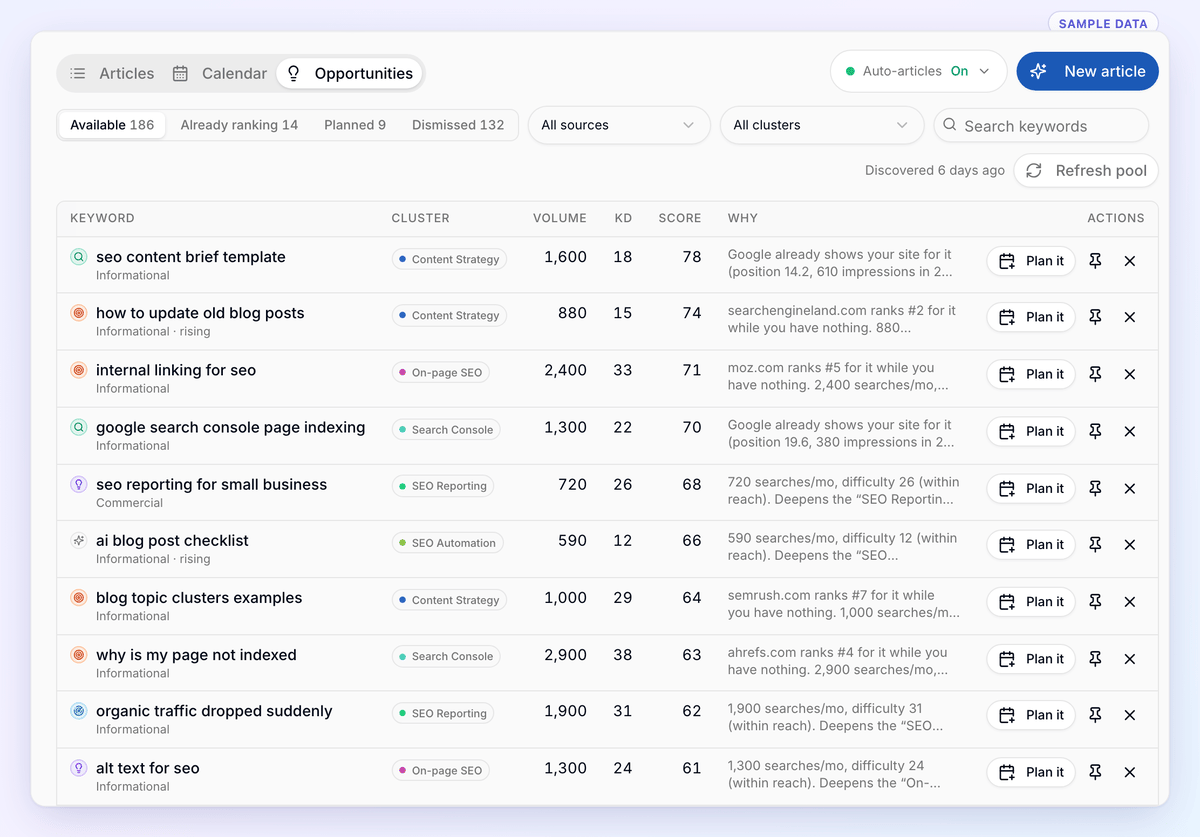Image resolution: width=1200 pixels, height=837 pixels.
Task: Dismiss the alt text for seo row
Action: click(x=1130, y=772)
